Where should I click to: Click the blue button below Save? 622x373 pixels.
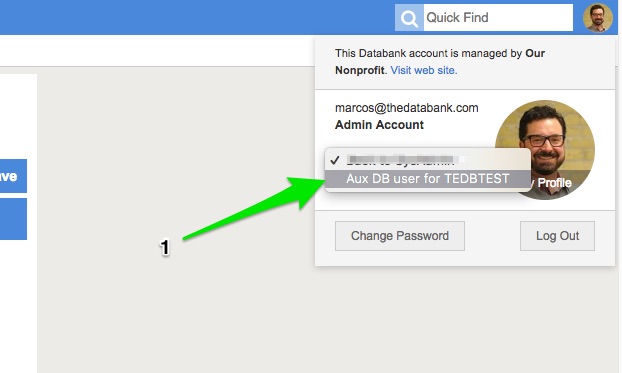13,219
